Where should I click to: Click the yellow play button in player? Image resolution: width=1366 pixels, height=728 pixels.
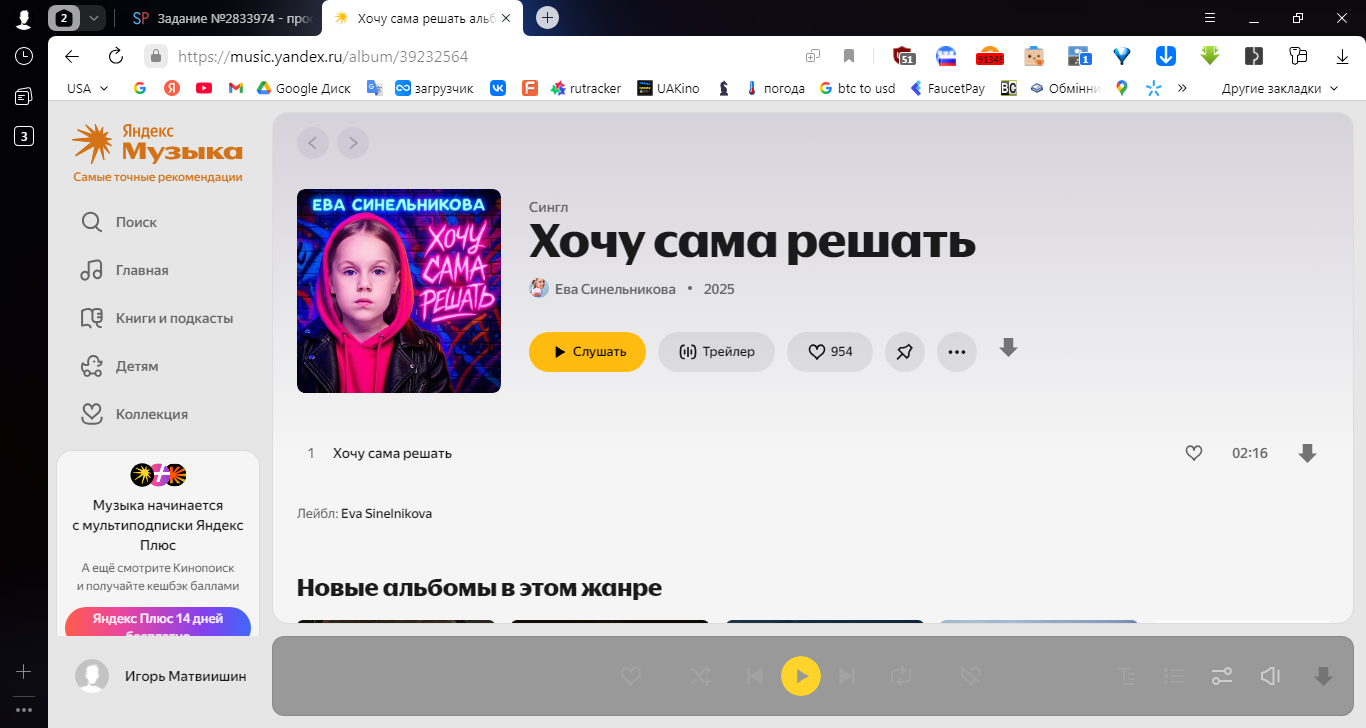[801, 676]
